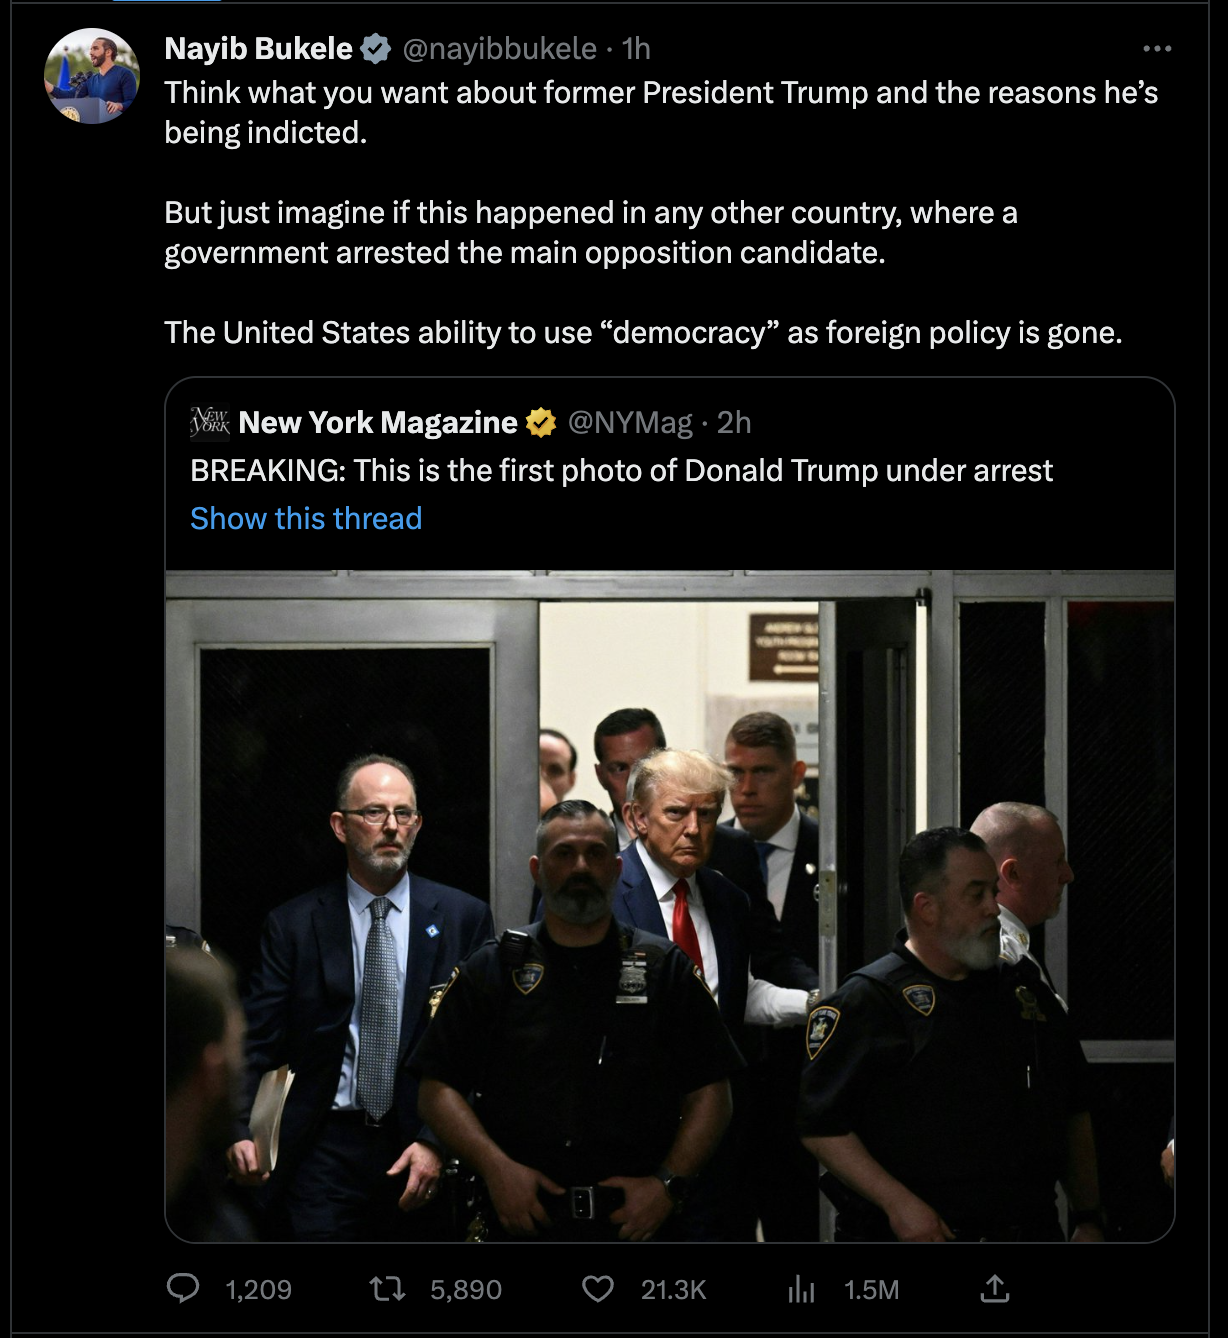The image size is (1228, 1338).
Task: Click New York Magazine's gold verified badge
Action: 541,423
